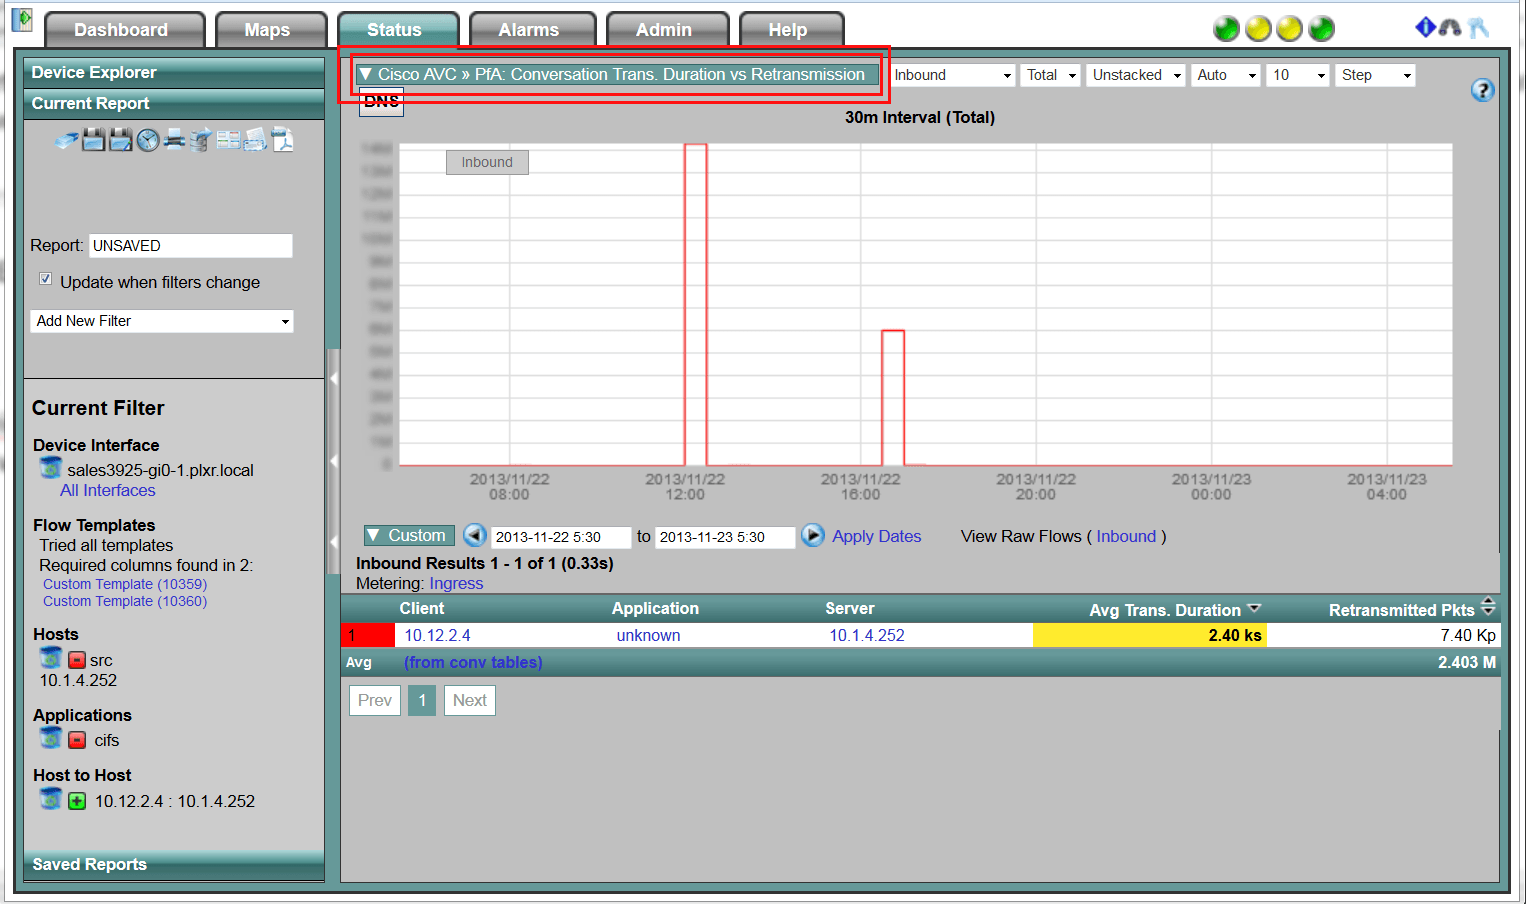Go to the Alarms tab
1526x904 pixels.
click(x=532, y=30)
